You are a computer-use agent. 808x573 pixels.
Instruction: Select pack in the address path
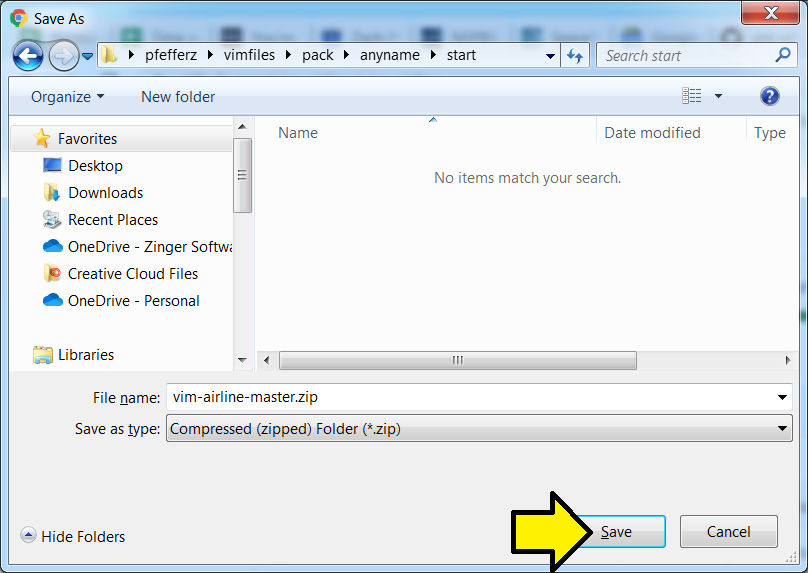(317, 55)
